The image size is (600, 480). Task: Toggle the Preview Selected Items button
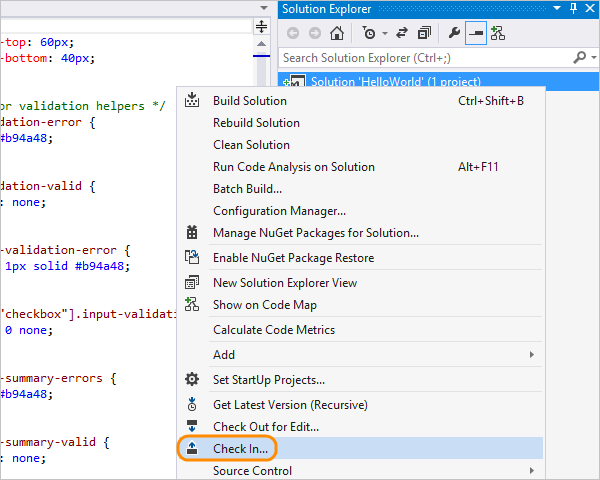[x=475, y=33]
